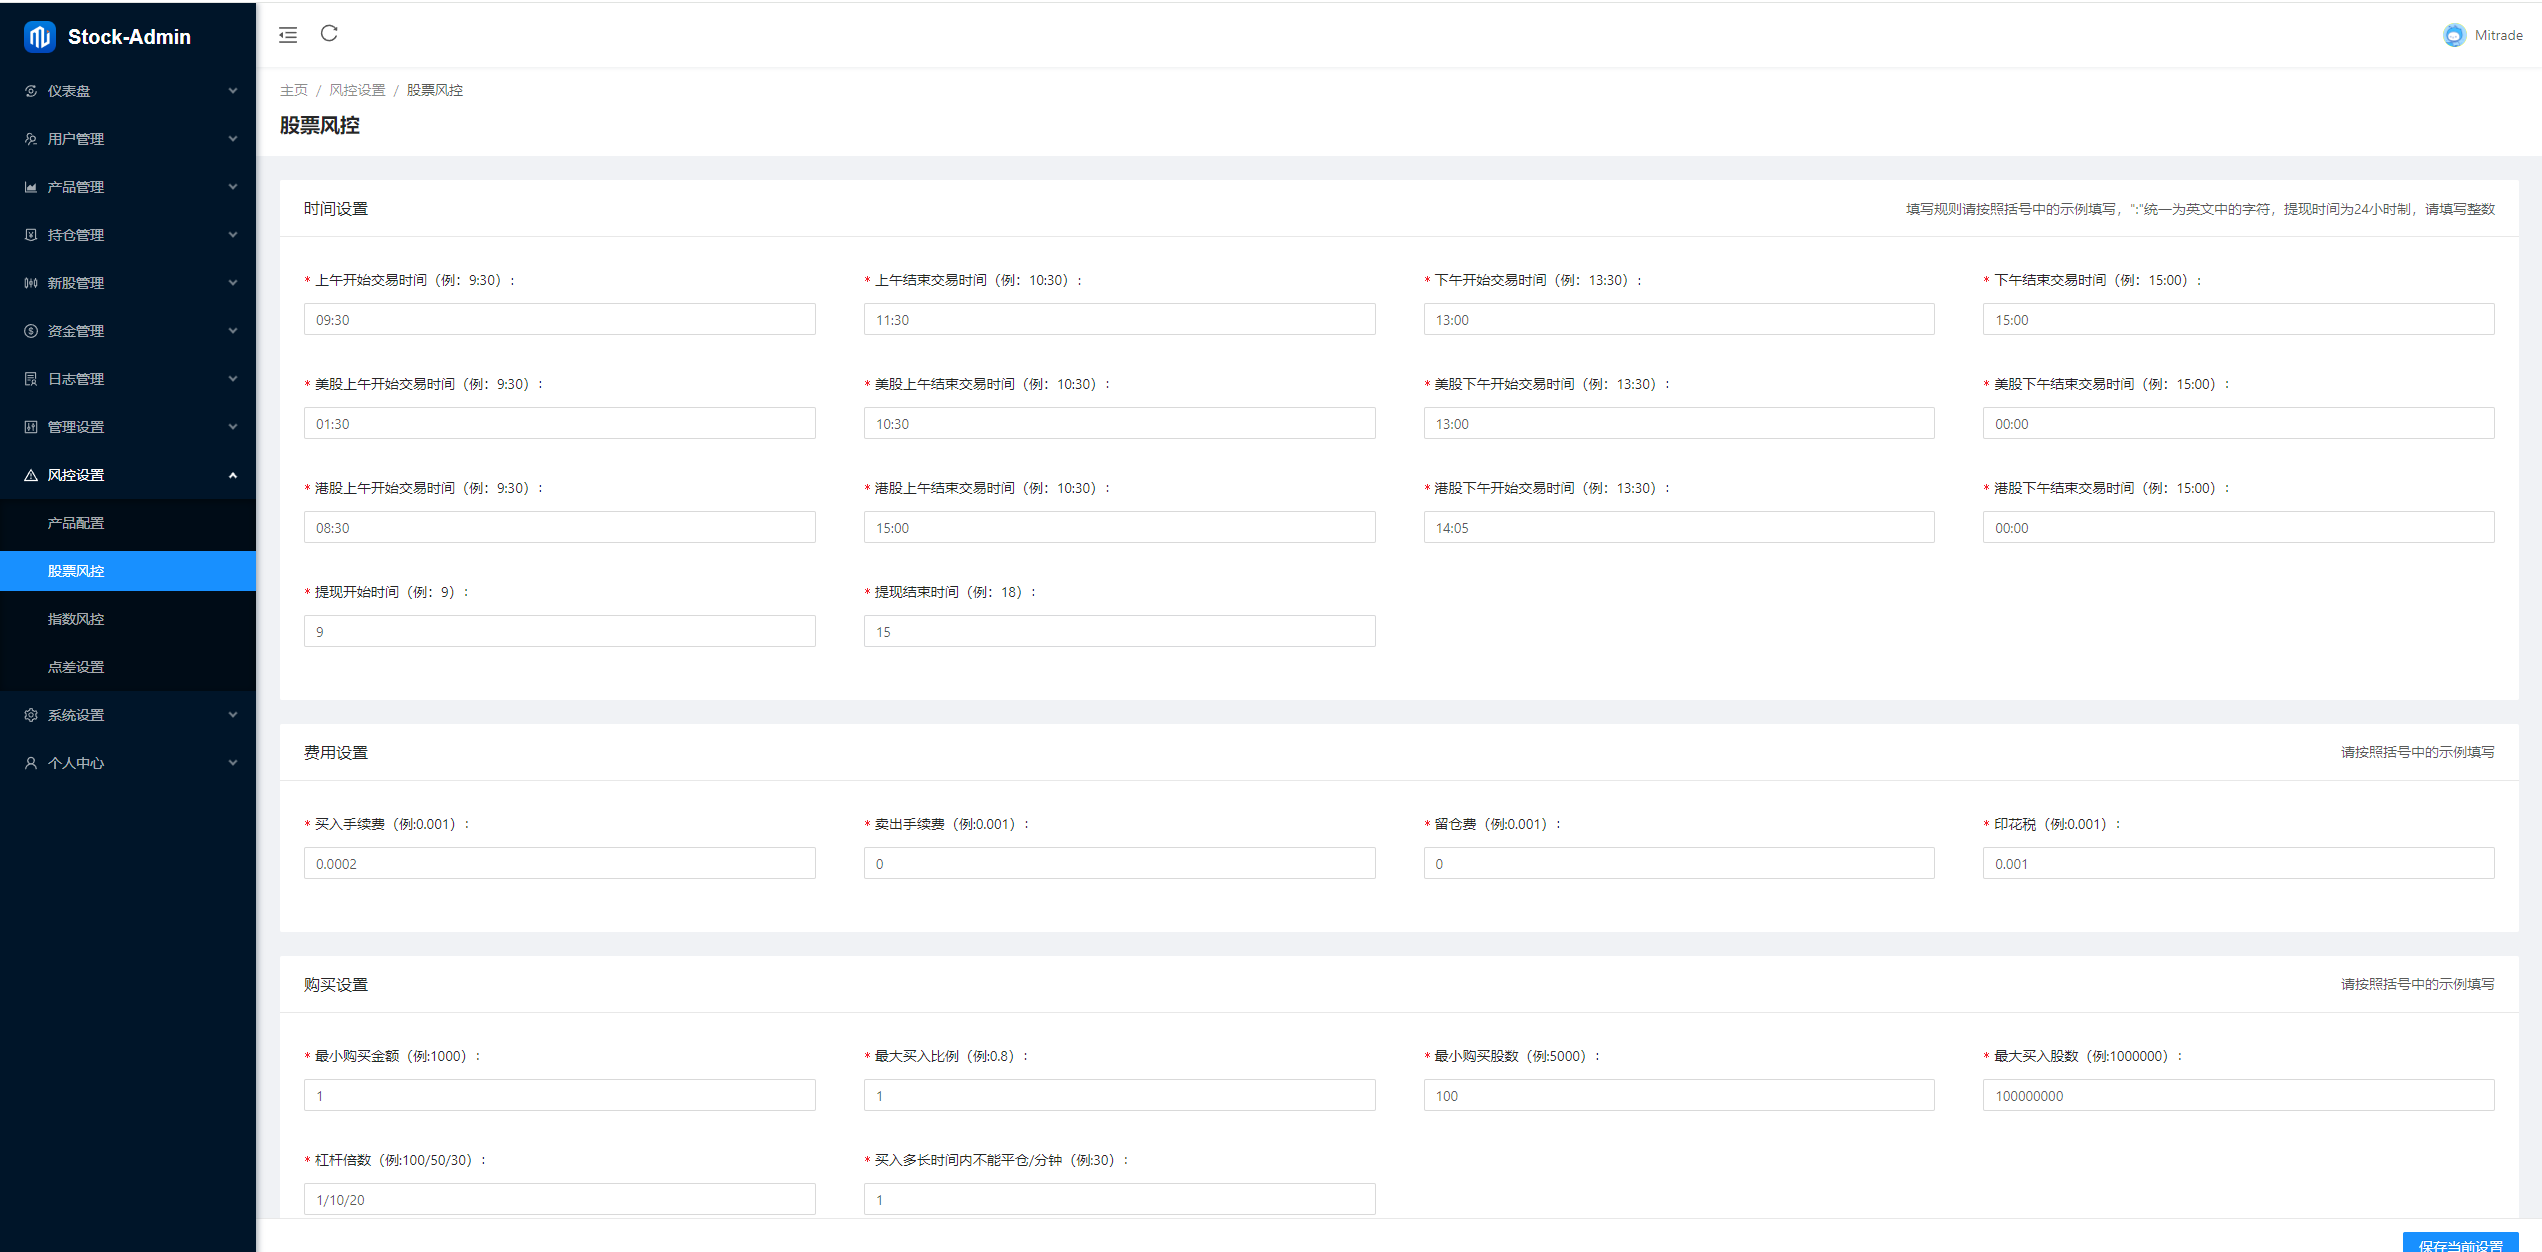The width and height of the screenshot is (2542, 1252).
Task: Click the refresh icon at top
Action: click(x=329, y=32)
